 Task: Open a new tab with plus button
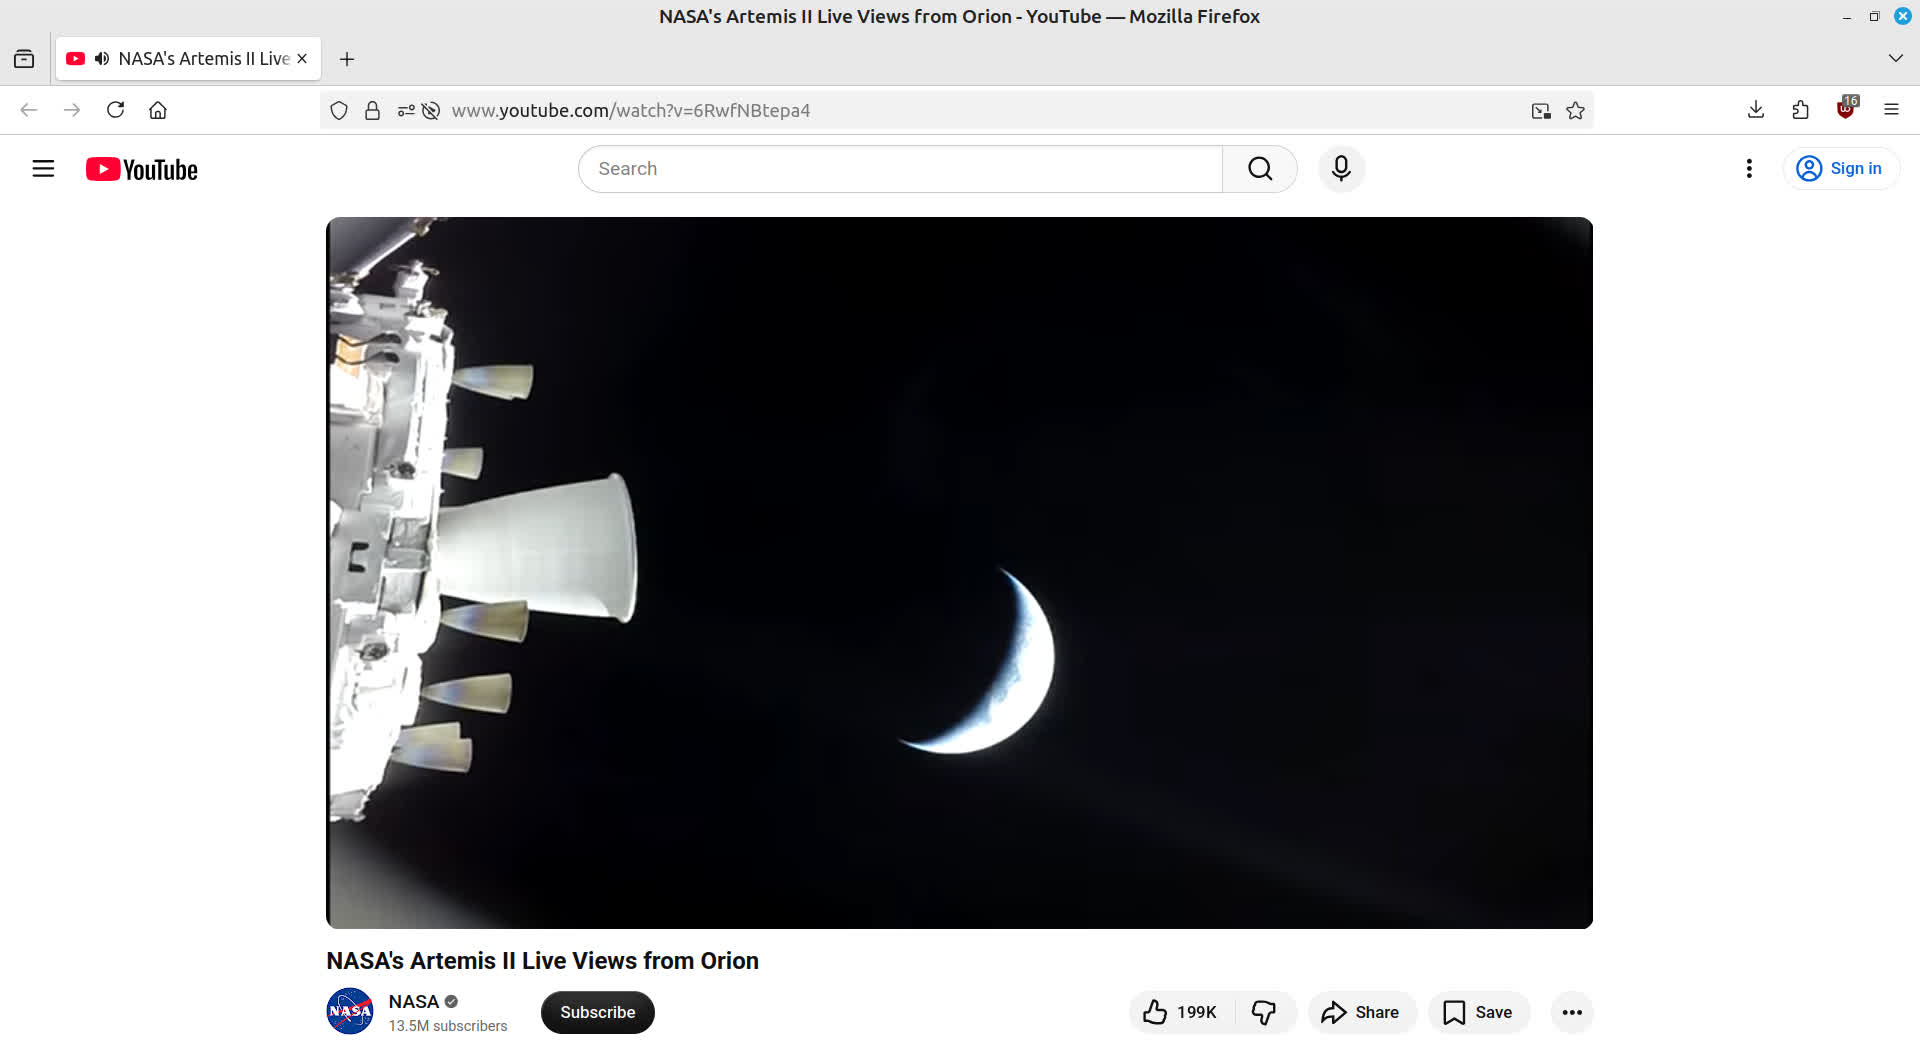coord(347,59)
